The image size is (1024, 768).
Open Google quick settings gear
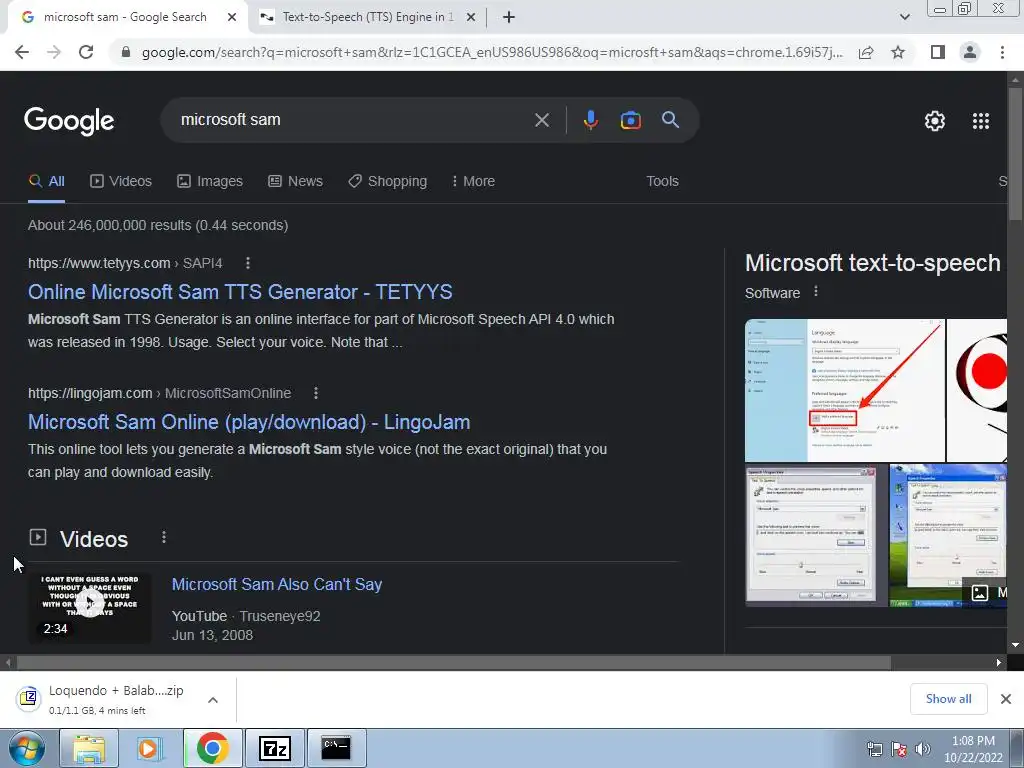click(935, 121)
